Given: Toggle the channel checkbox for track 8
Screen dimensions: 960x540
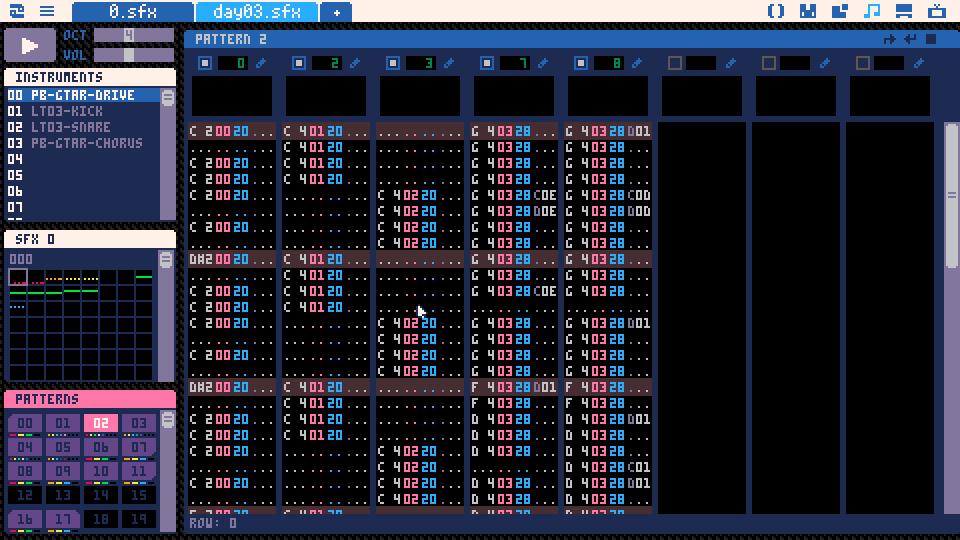Looking at the screenshot, I should (x=581, y=63).
